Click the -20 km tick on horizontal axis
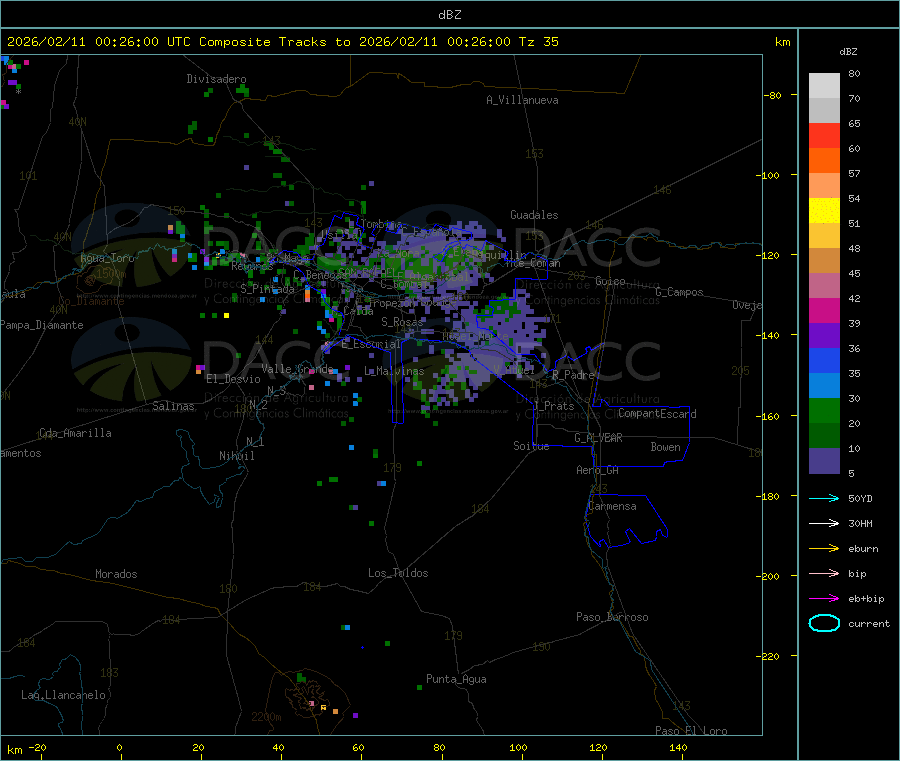Screen dimensions: 900x761 37,747
